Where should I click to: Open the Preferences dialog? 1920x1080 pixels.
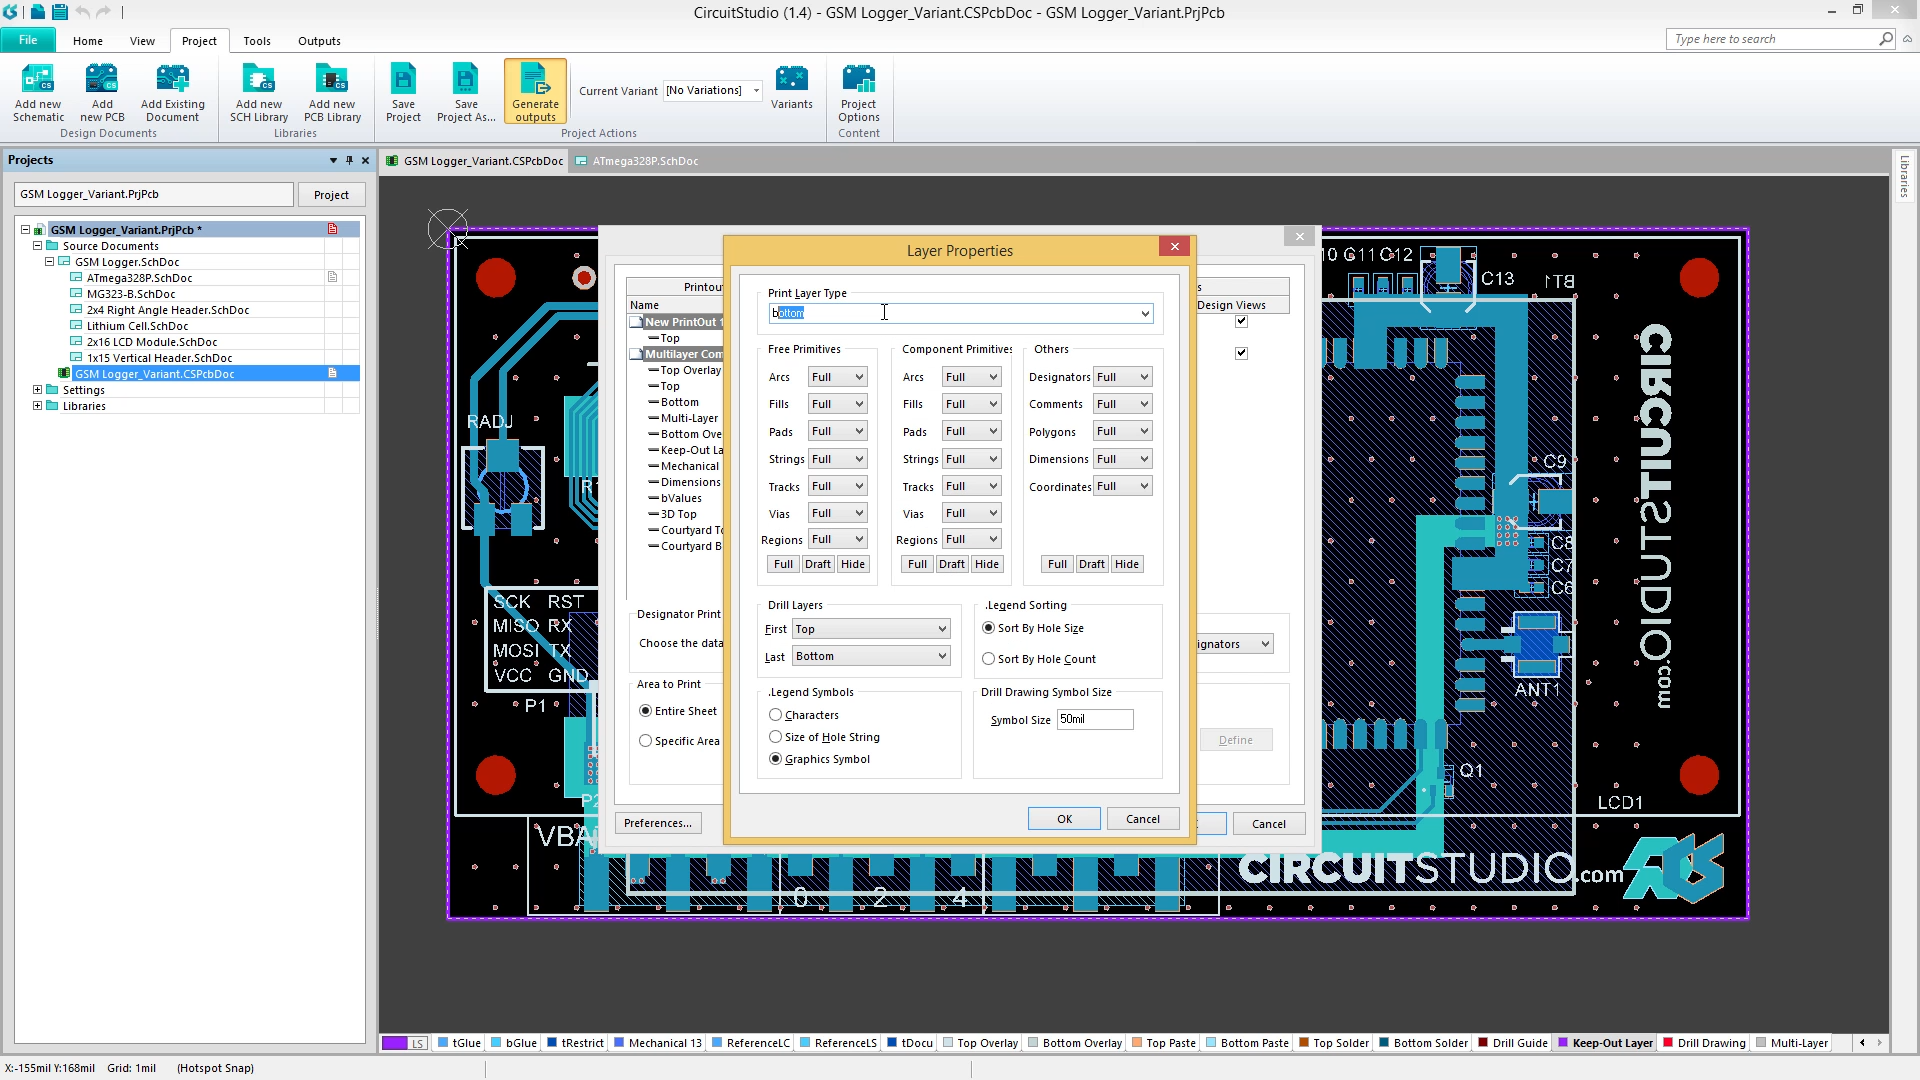click(x=658, y=822)
